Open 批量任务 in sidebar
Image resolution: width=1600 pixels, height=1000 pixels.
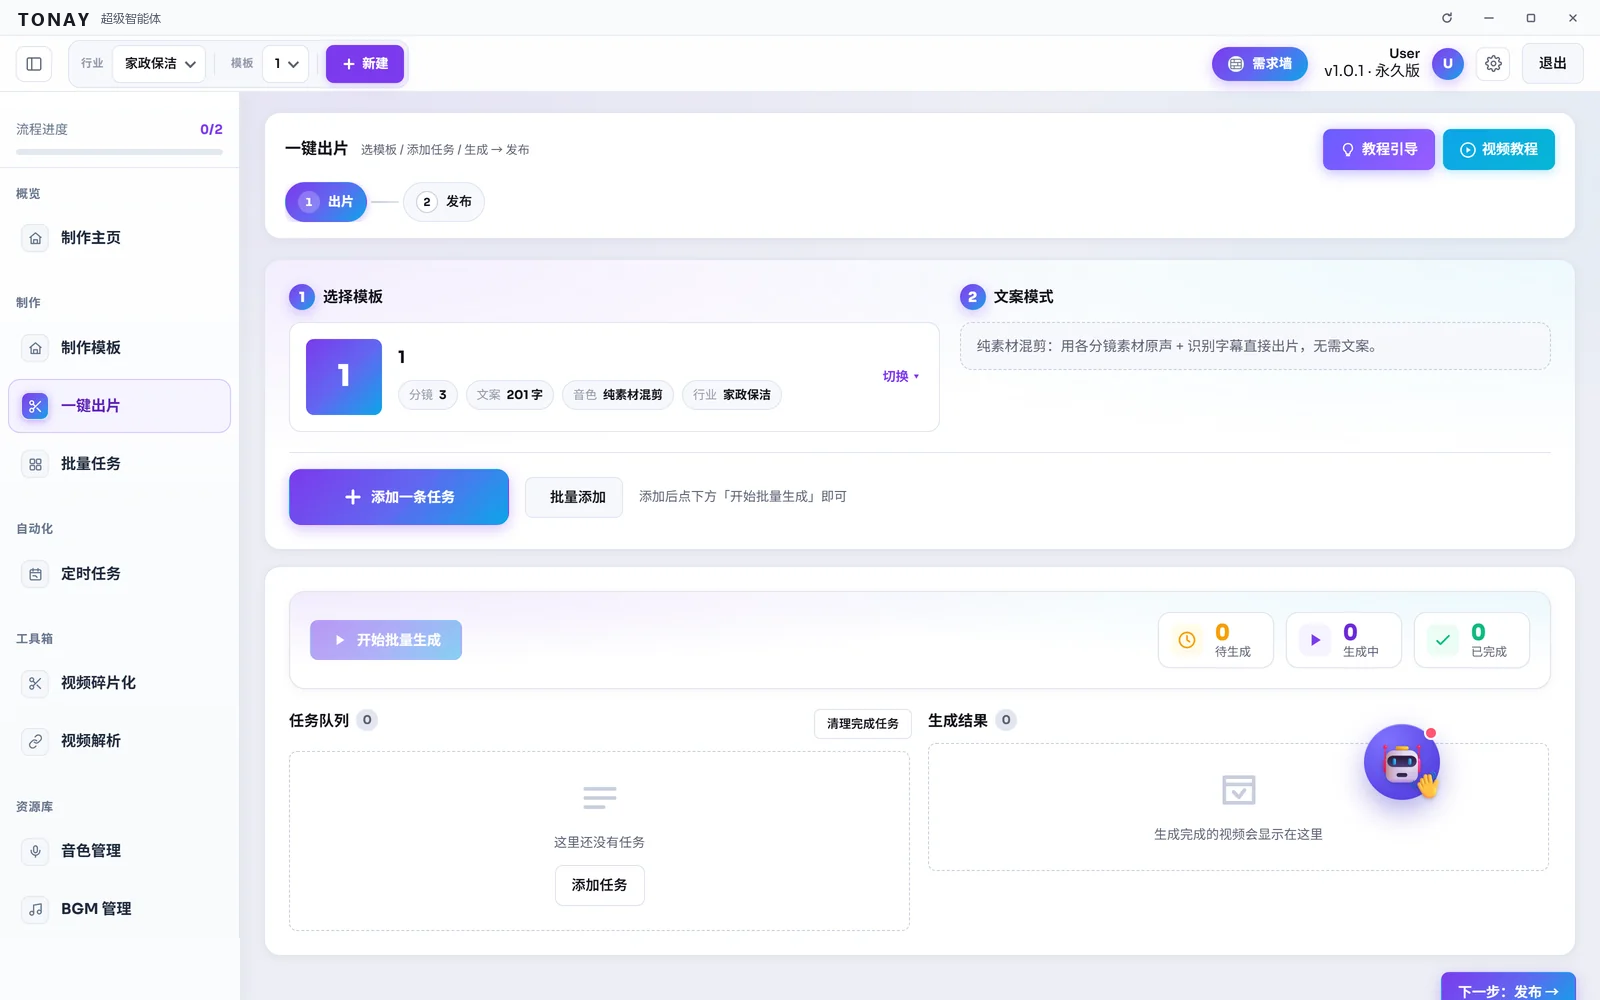point(119,464)
